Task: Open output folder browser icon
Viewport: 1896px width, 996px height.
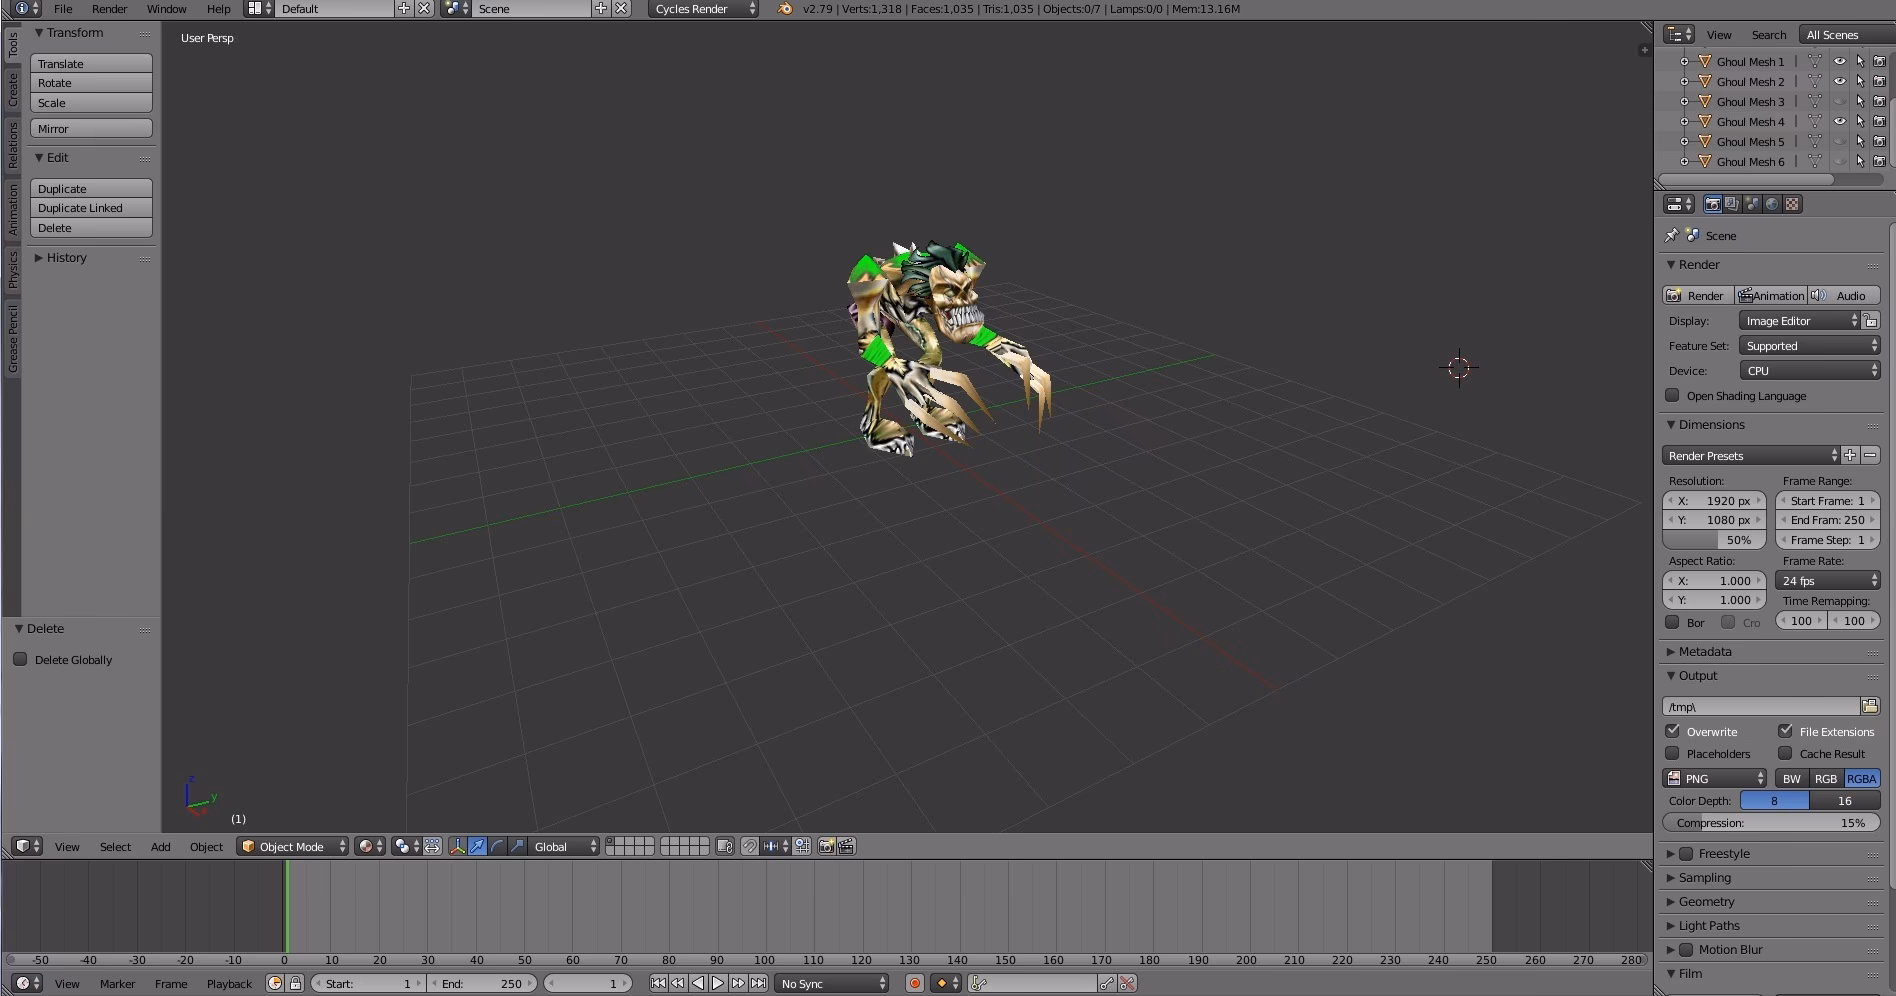Action: (x=1870, y=706)
